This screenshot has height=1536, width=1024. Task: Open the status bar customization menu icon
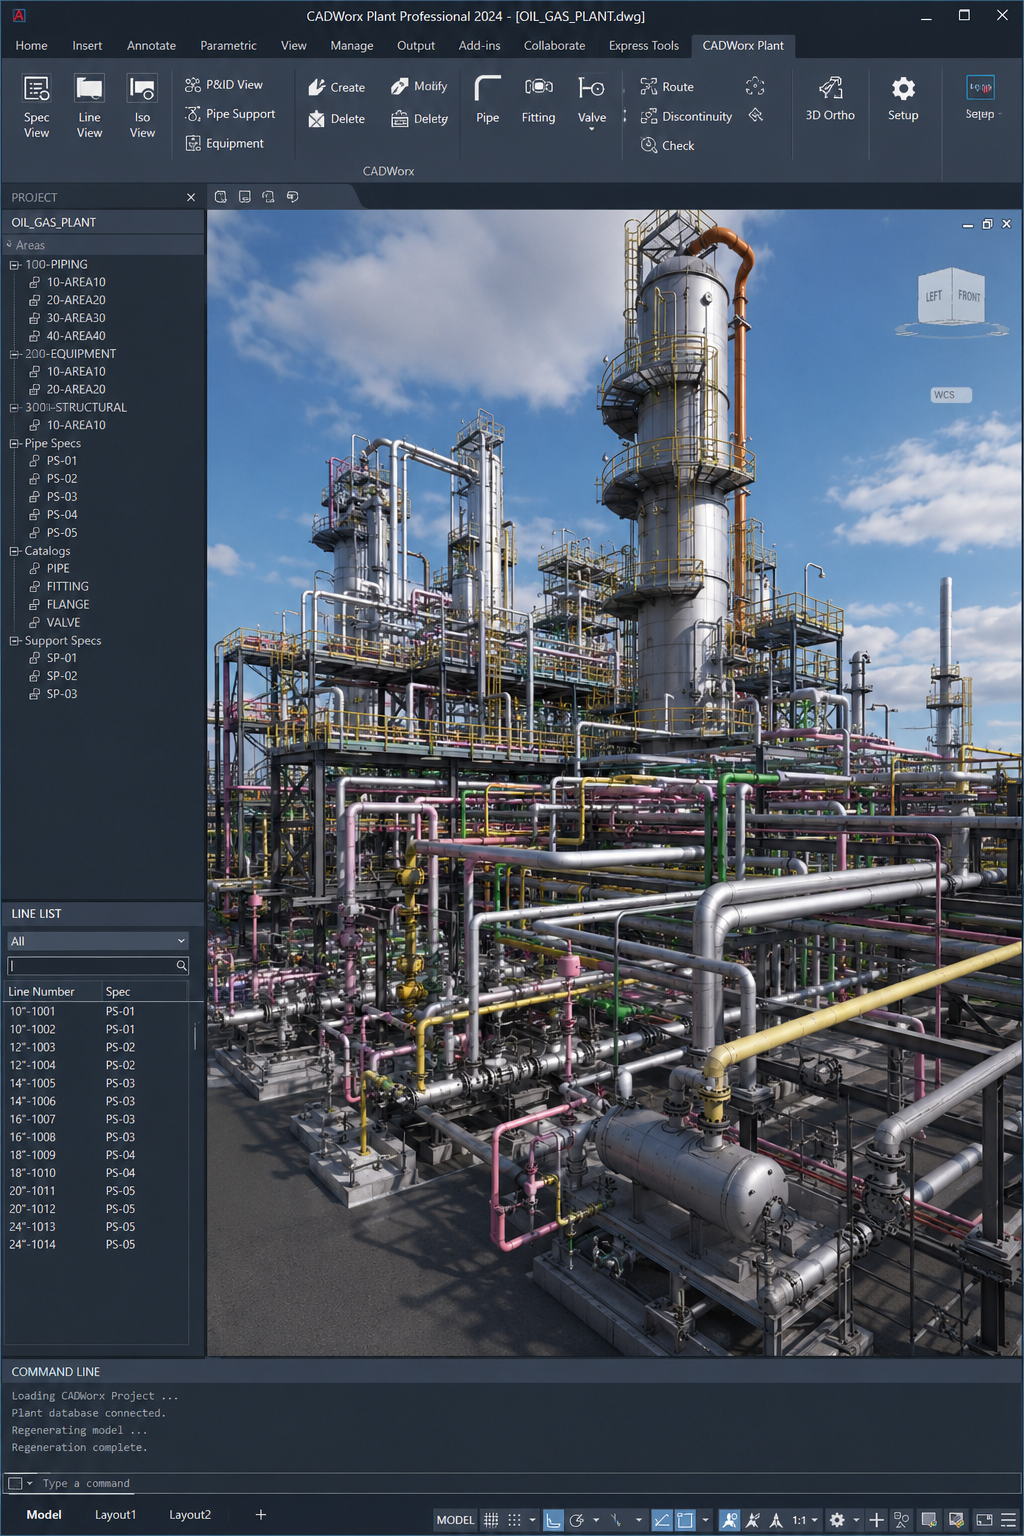point(1007,1520)
